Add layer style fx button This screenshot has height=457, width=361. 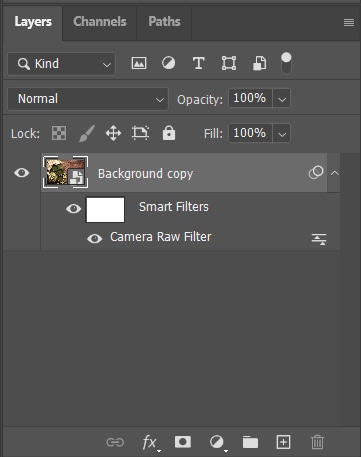tap(150, 443)
